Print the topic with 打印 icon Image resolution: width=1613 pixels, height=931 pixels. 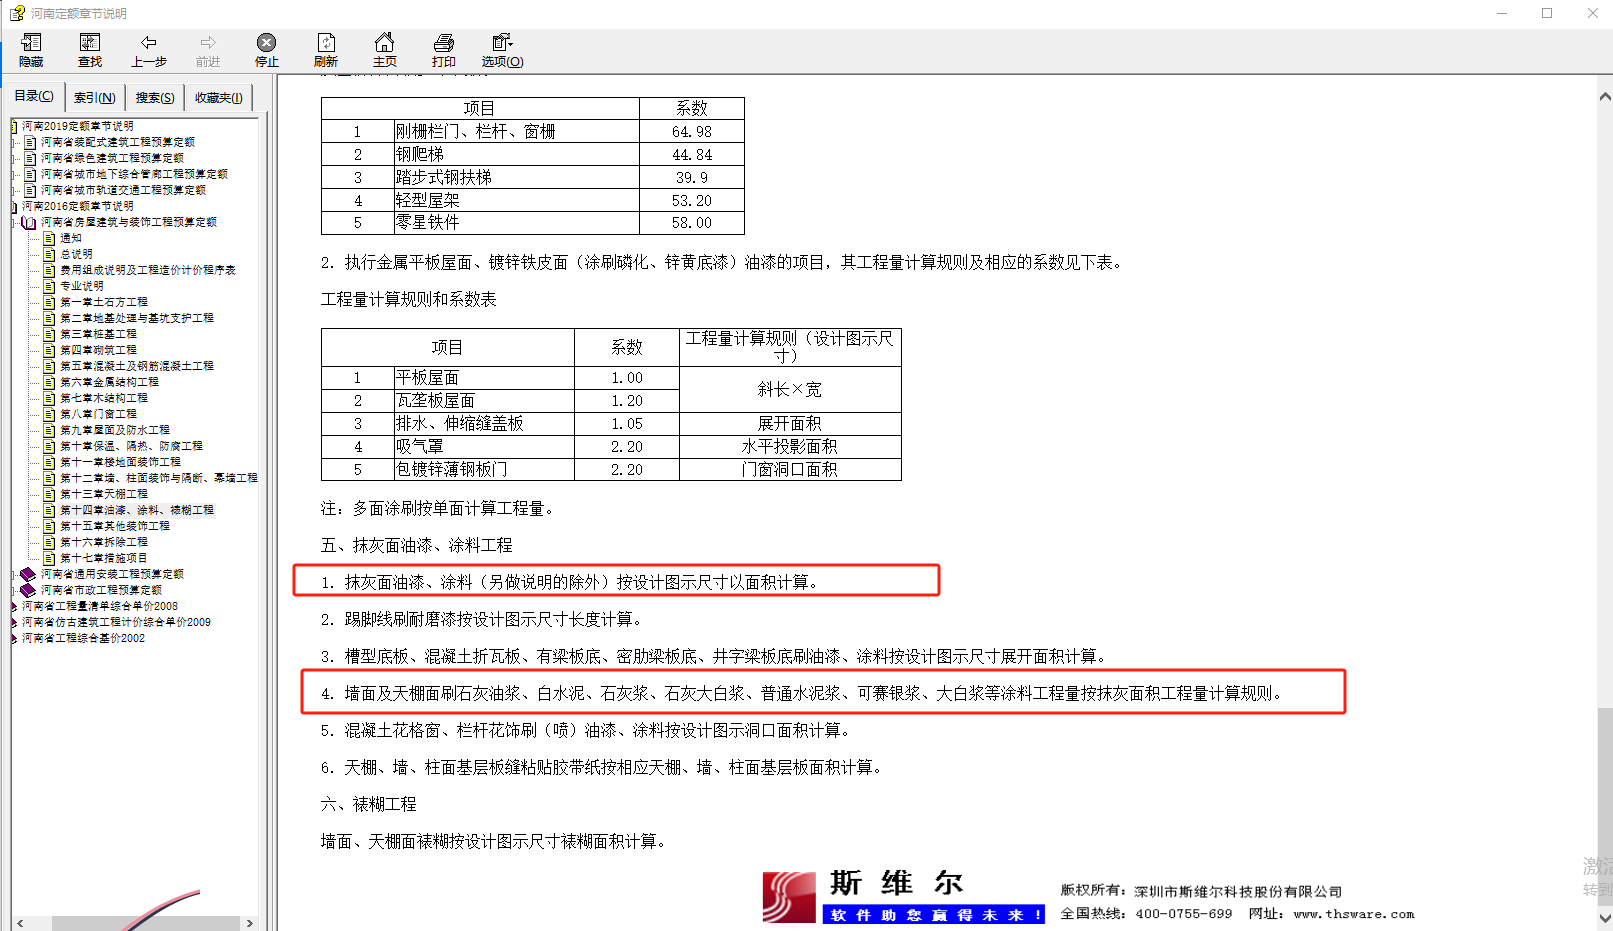444,49
